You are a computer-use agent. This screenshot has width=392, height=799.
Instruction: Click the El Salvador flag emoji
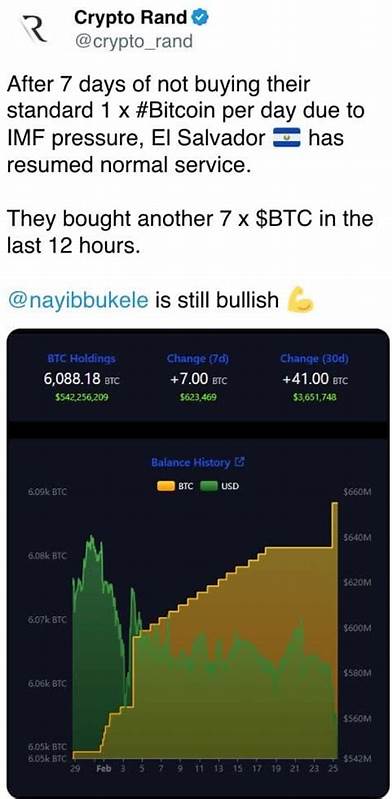pos(288,139)
